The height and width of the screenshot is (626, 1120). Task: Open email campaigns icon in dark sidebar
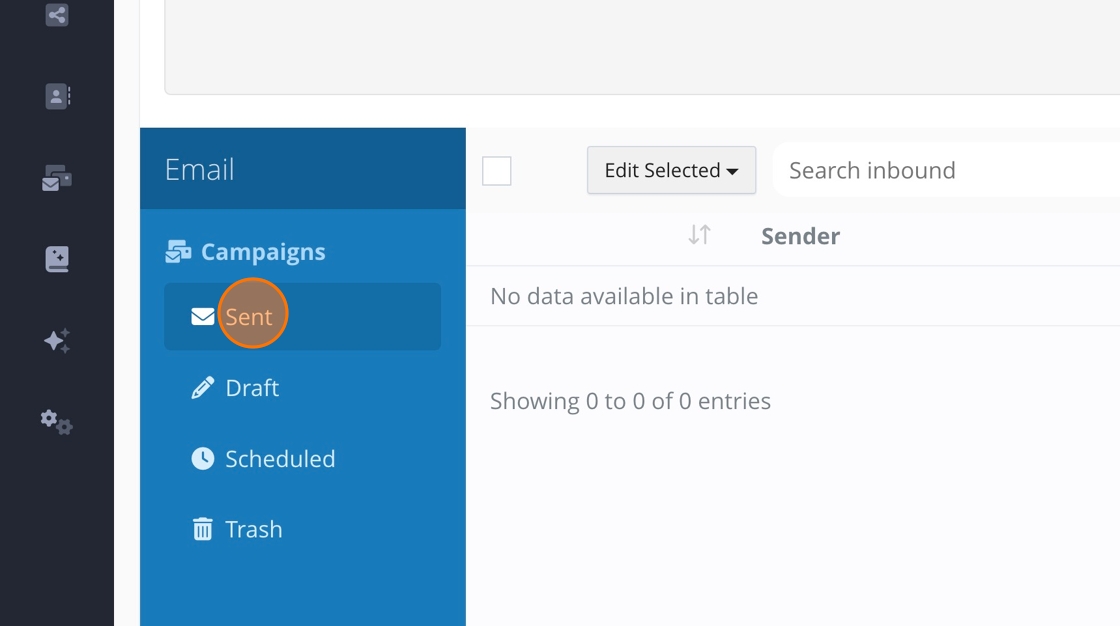click(x=57, y=179)
